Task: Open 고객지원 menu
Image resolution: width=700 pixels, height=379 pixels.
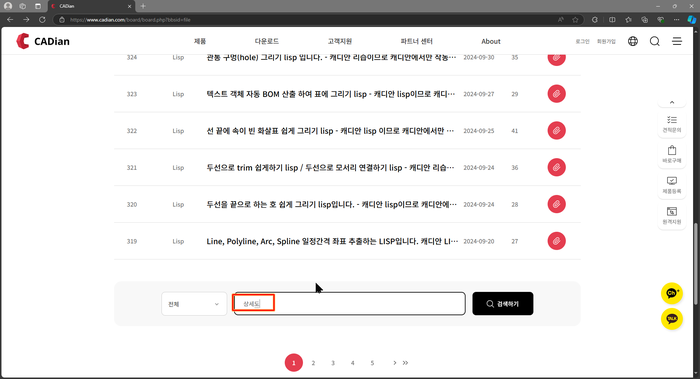Action: tap(340, 41)
